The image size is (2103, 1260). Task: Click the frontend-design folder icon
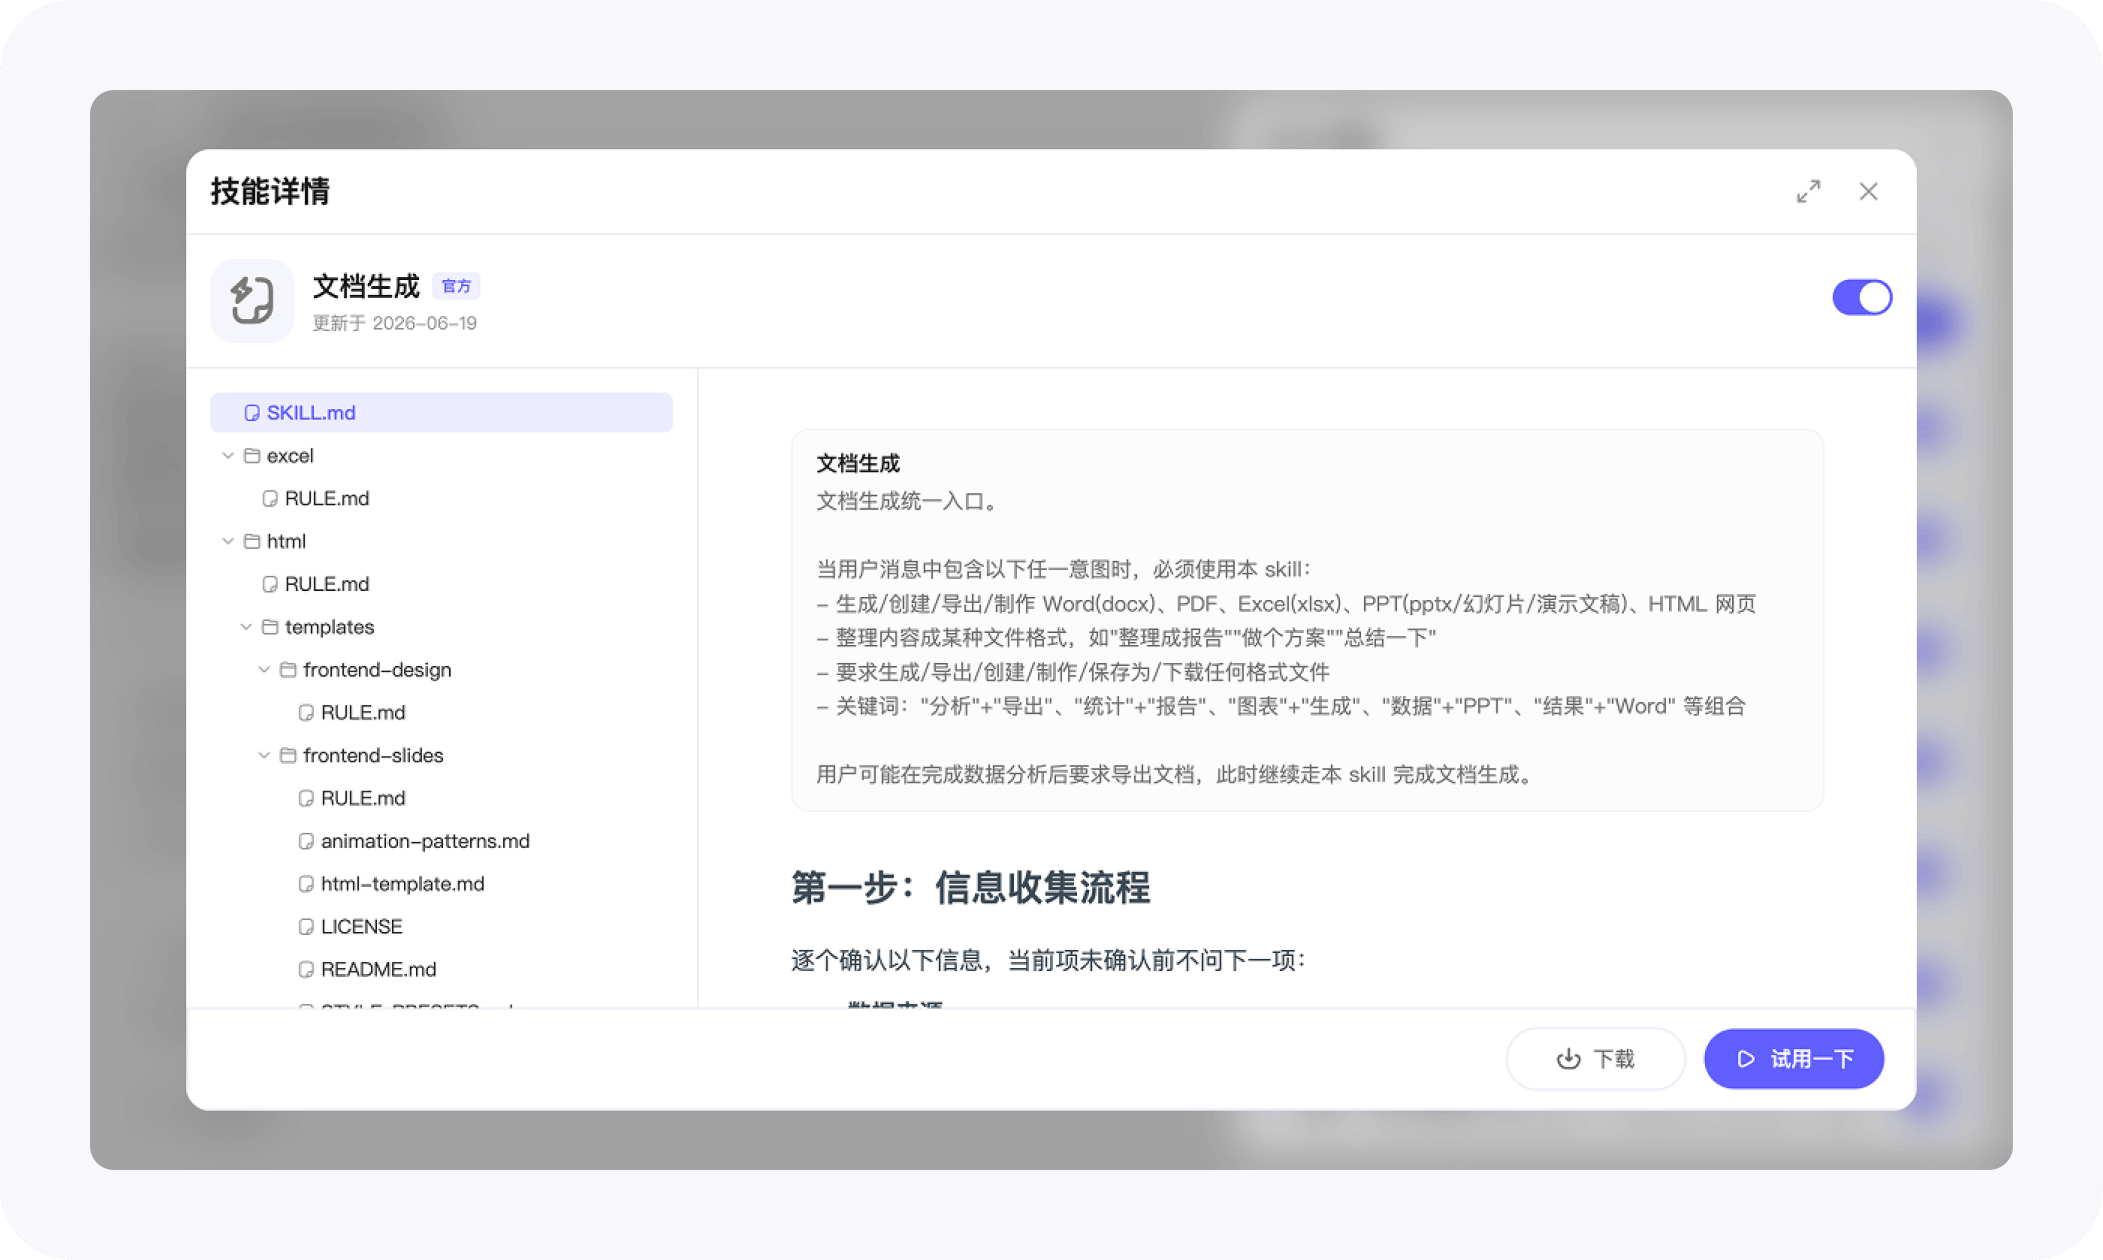(x=288, y=670)
